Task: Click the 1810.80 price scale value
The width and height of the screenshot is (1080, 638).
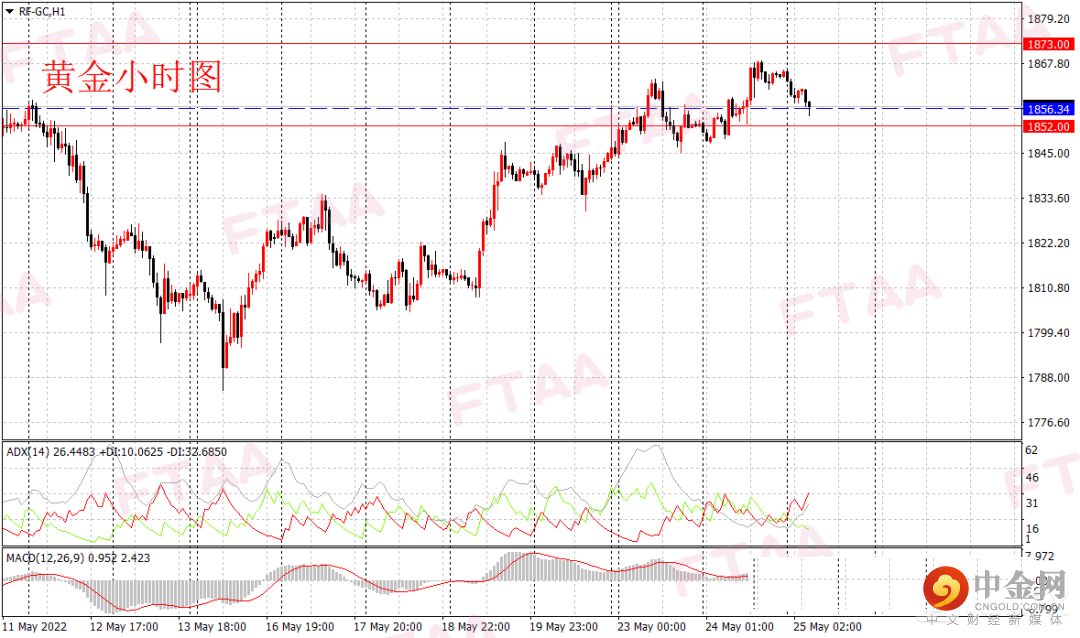Action: coord(1048,287)
